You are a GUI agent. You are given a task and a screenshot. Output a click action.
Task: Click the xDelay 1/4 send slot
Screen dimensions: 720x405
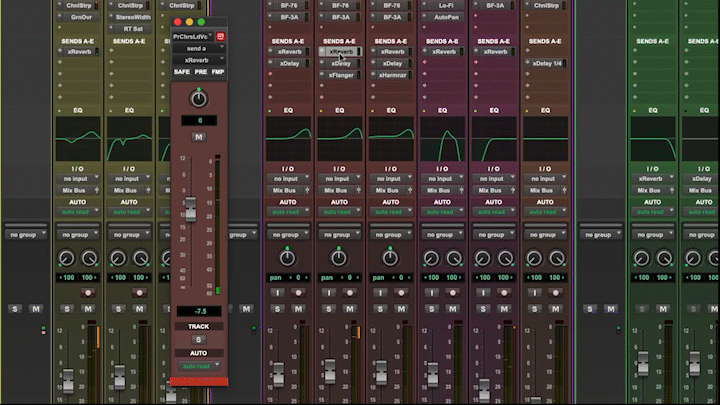545,63
